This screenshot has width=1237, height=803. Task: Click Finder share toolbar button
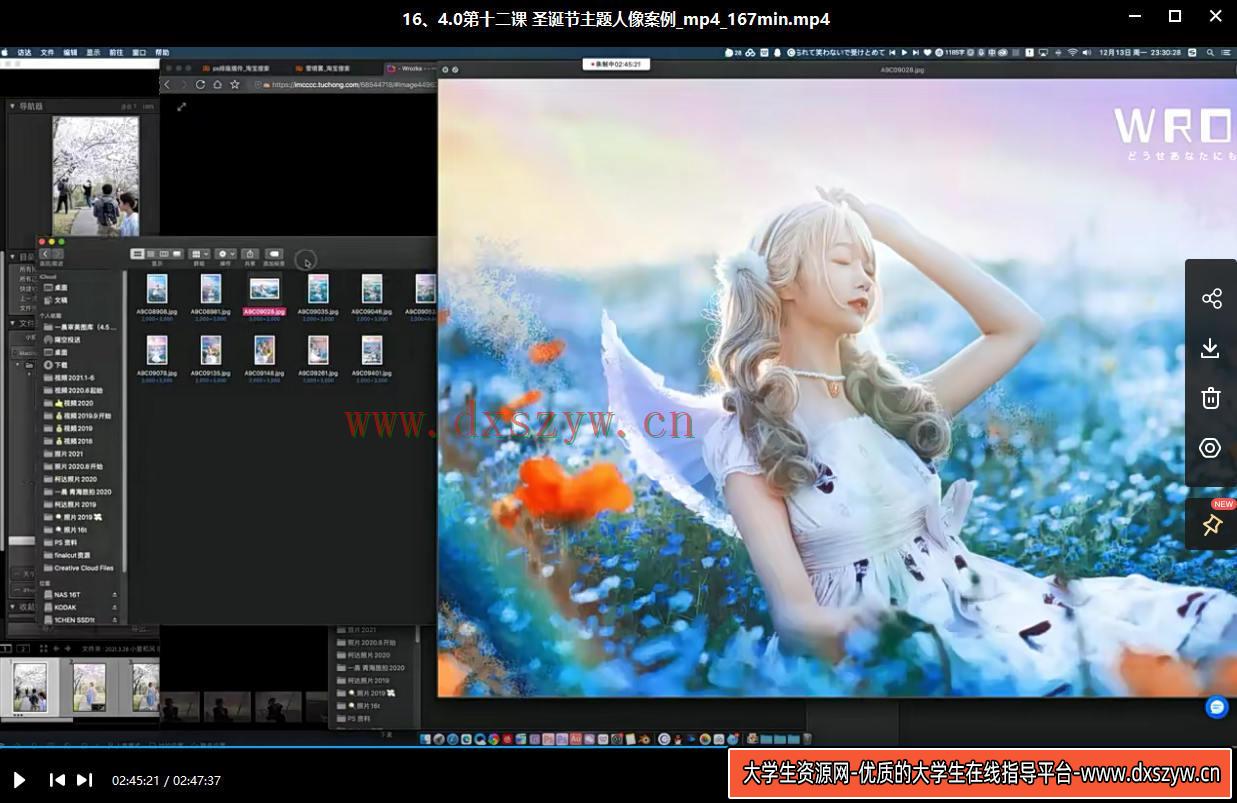(x=251, y=254)
